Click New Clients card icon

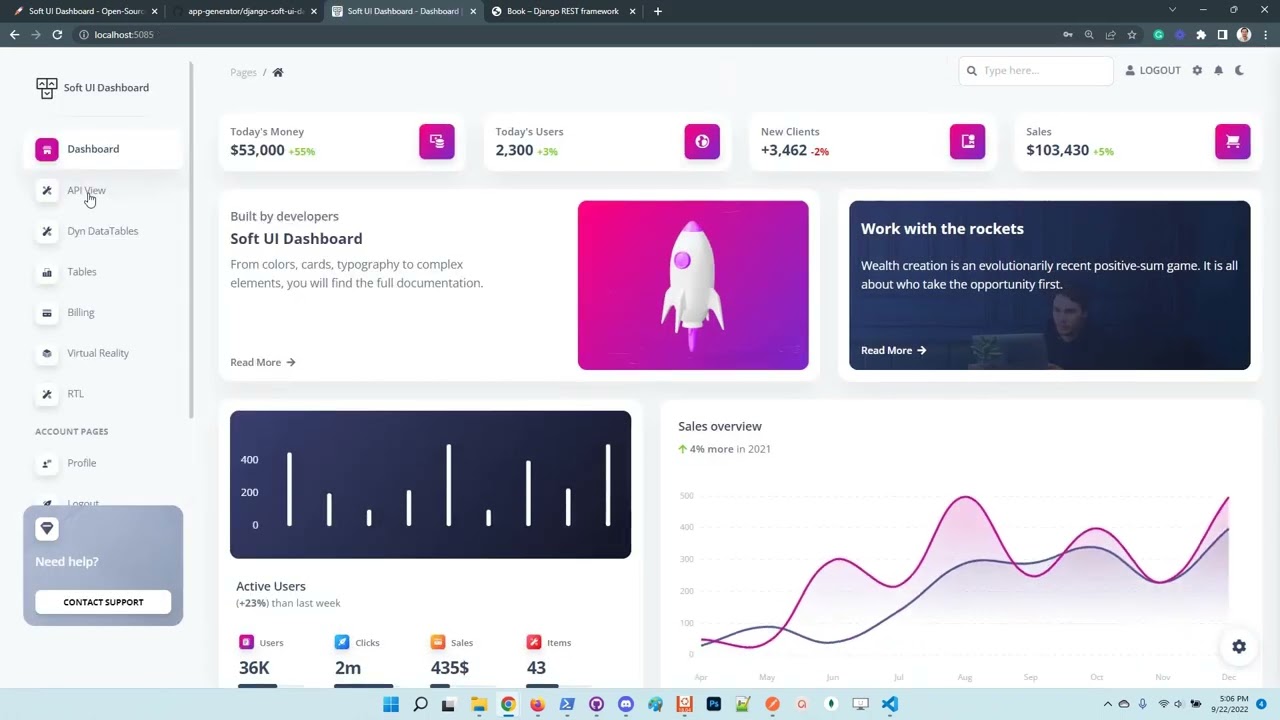pos(968,141)
